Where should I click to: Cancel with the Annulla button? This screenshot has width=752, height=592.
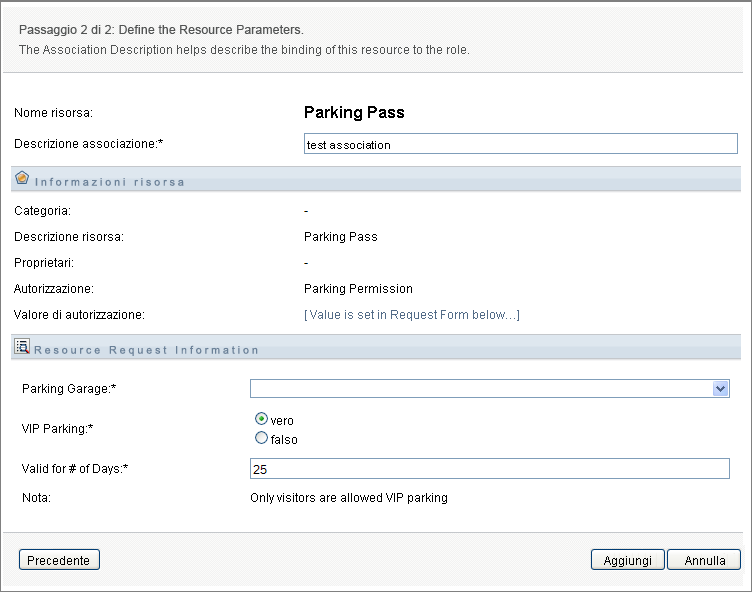(x=704, y=560)
